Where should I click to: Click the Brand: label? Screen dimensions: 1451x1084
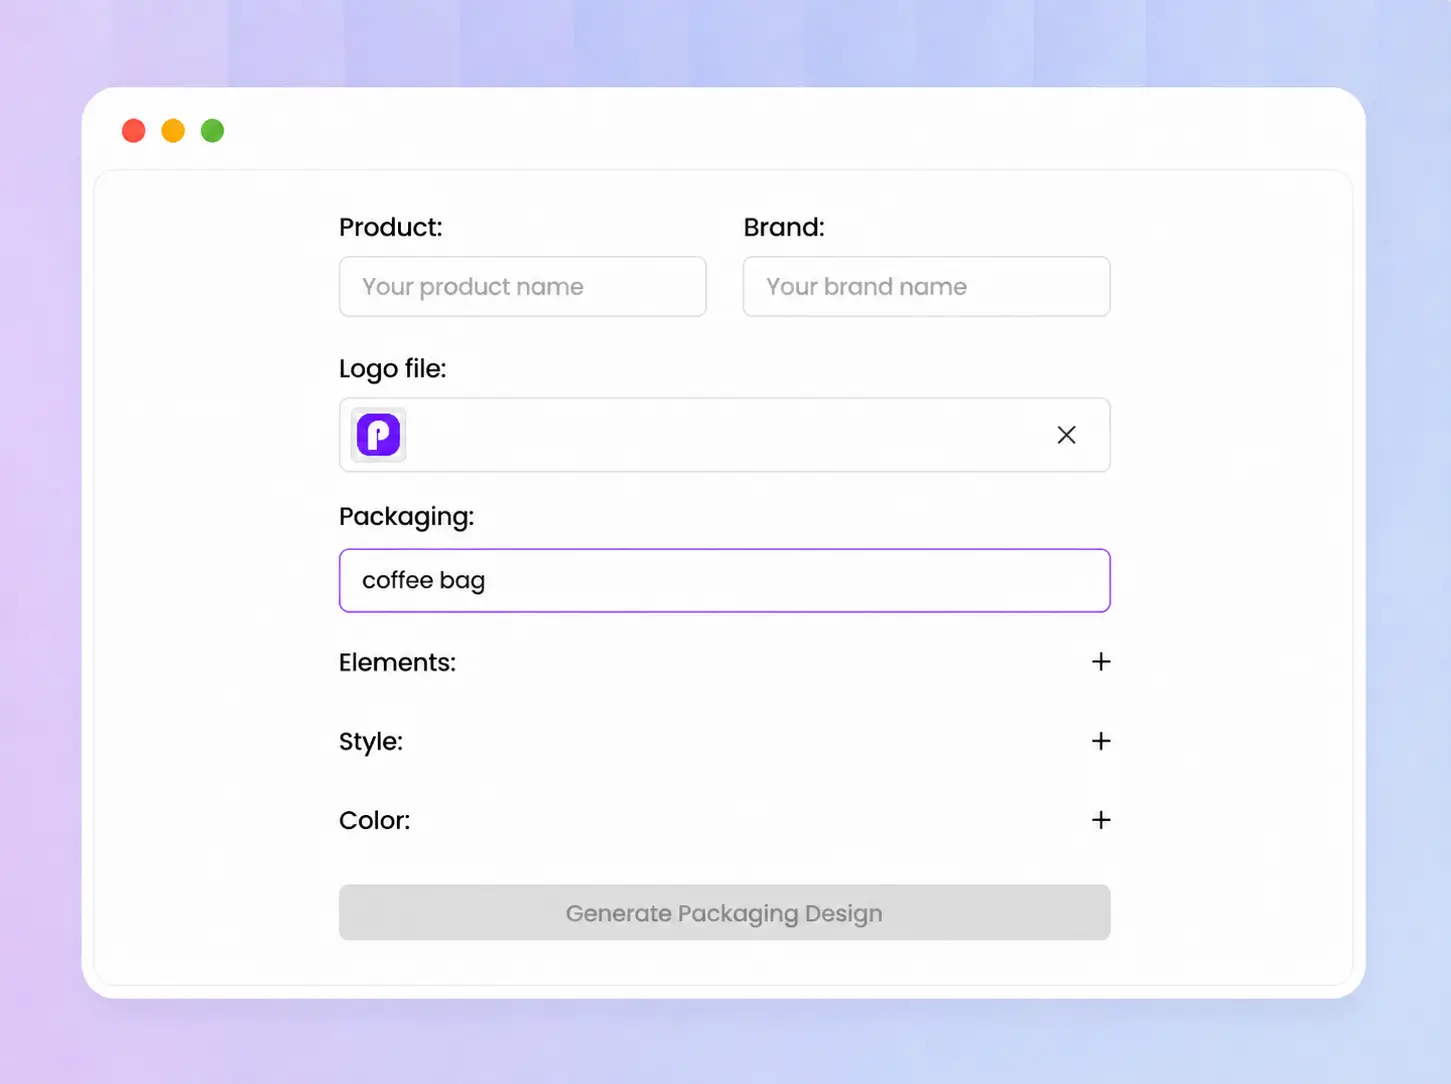click(x=784, y=227)
